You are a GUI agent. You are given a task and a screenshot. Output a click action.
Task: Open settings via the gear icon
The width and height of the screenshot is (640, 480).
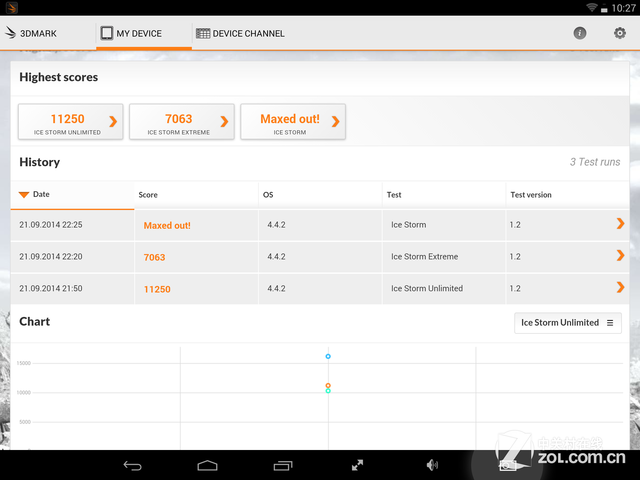point(620,33)
